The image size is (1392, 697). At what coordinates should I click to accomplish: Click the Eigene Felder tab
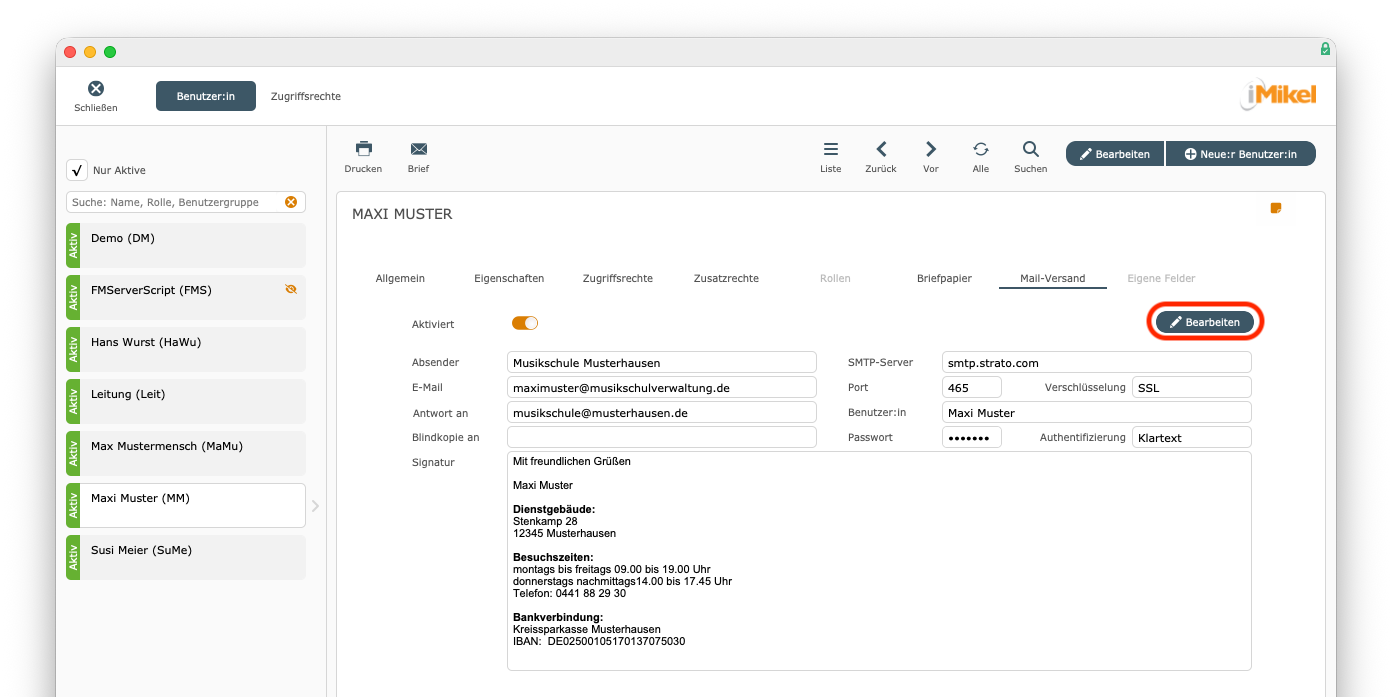click(x=1161, y=278)
